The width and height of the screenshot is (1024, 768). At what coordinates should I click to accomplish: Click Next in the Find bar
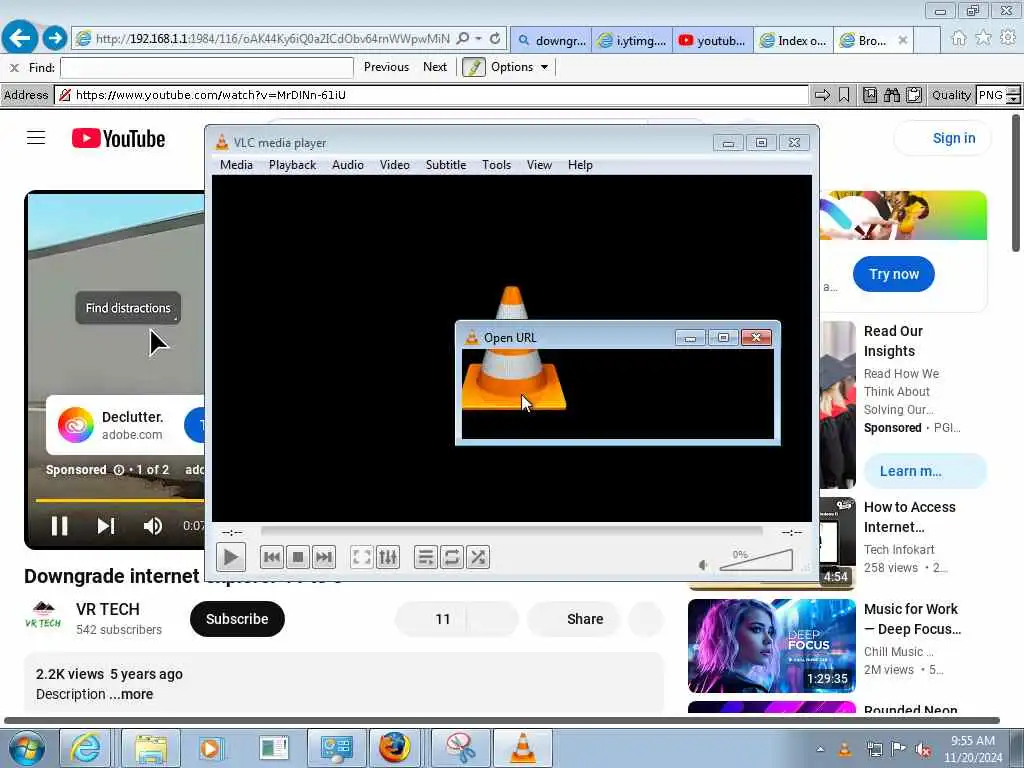(x=435, y=67)
